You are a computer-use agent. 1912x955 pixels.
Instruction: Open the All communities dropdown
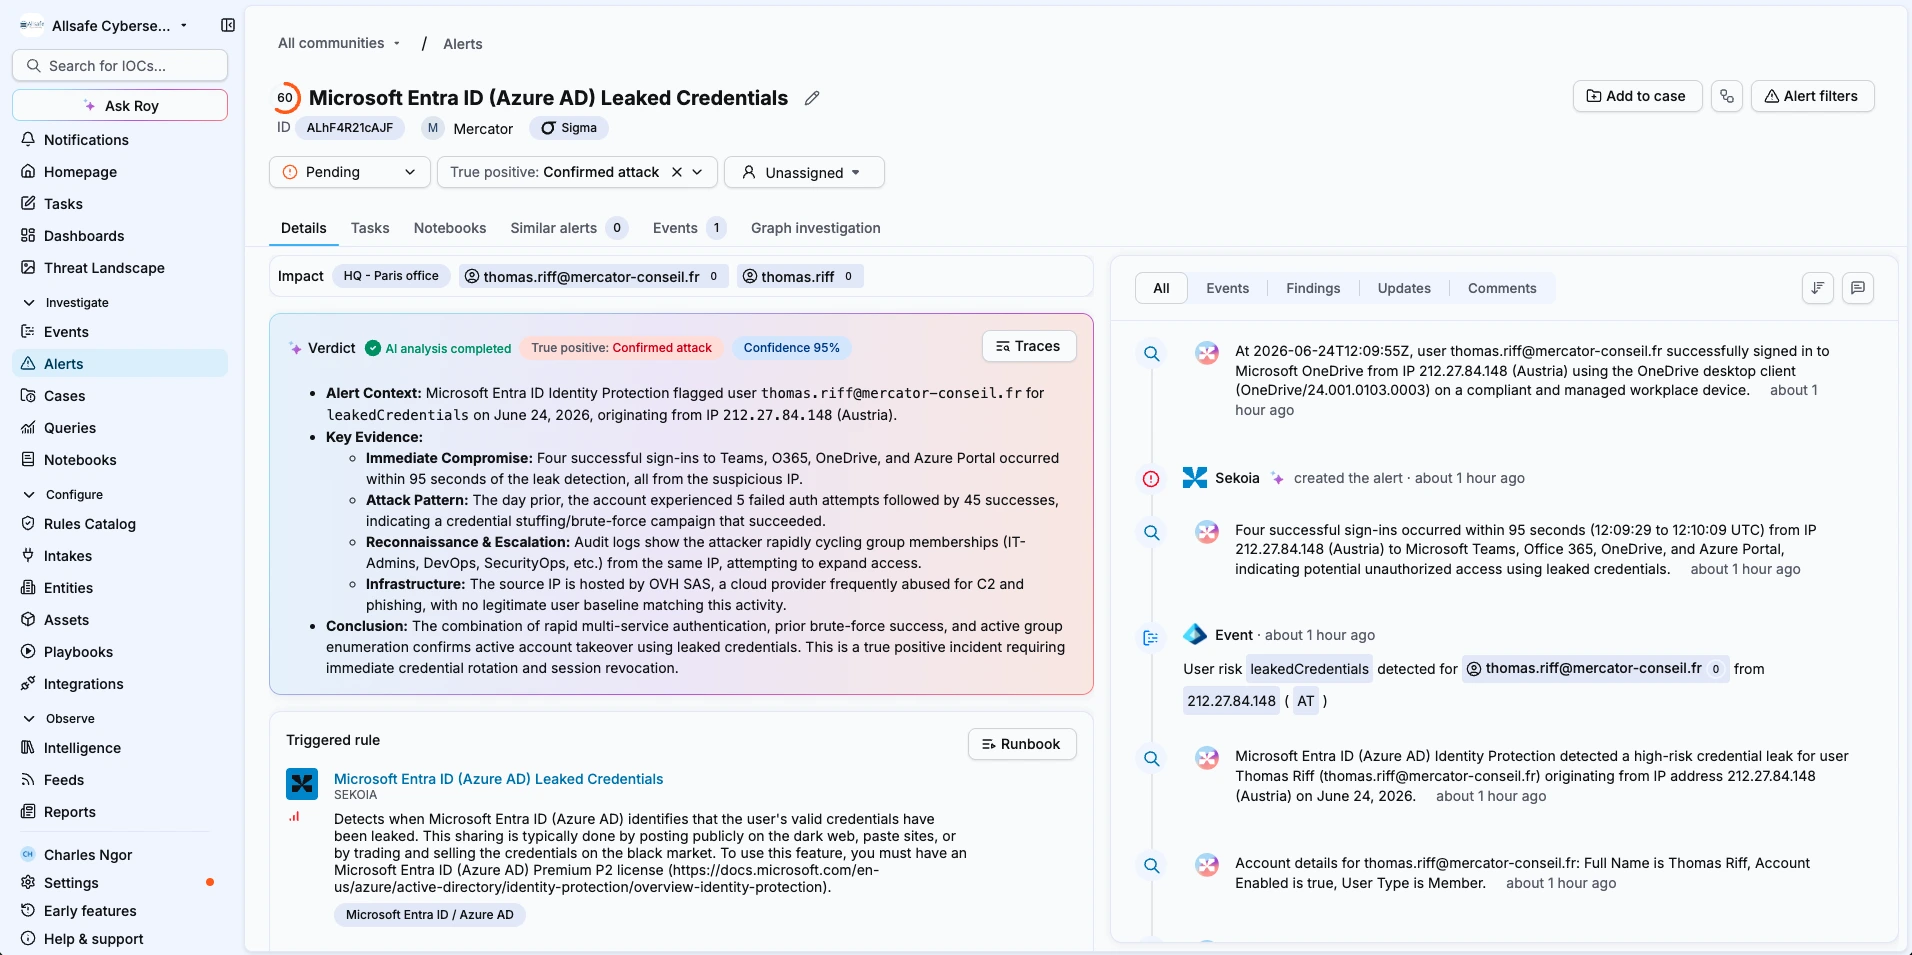339,43
